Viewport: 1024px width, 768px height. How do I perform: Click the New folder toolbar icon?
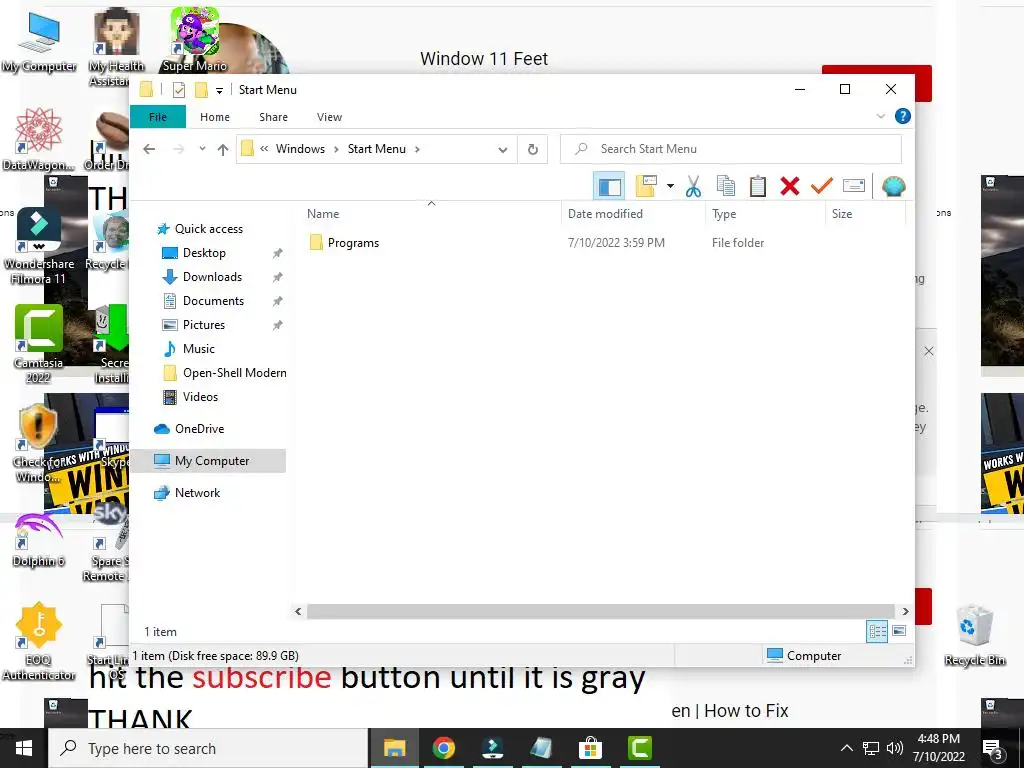pyautogui.click(x=646, y=187)
